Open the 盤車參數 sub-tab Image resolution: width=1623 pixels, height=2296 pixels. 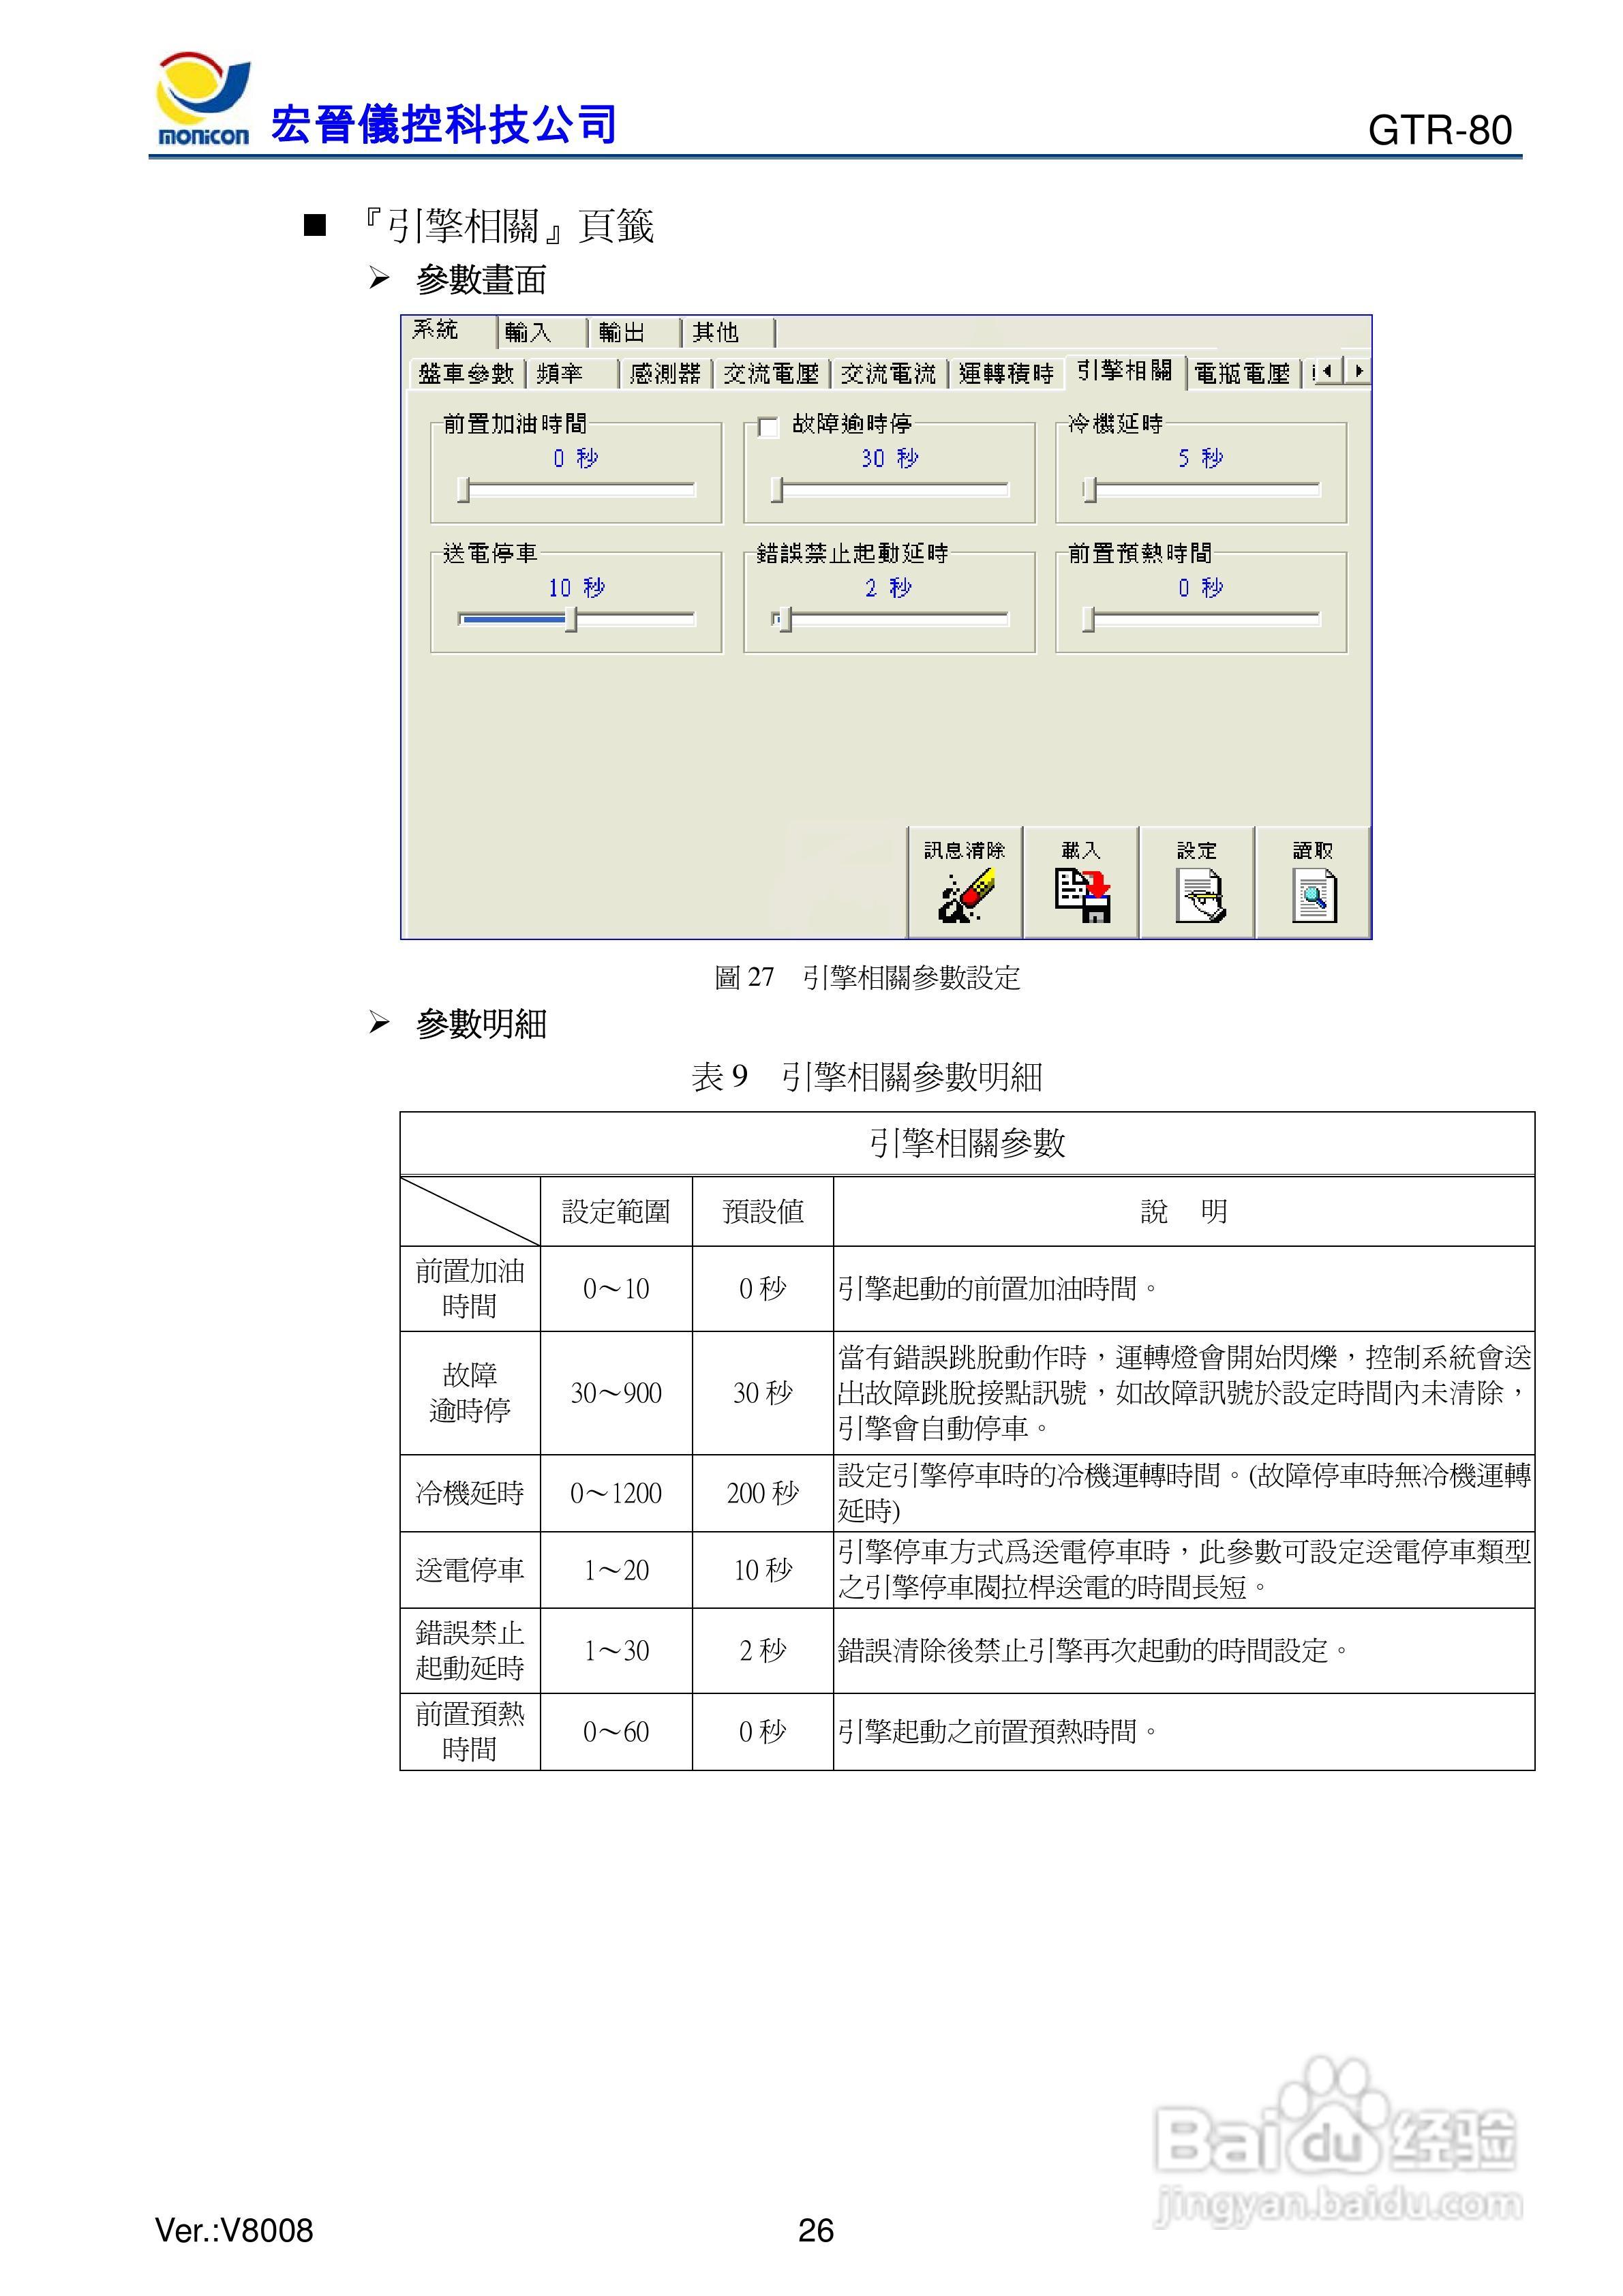click(466, 374)
